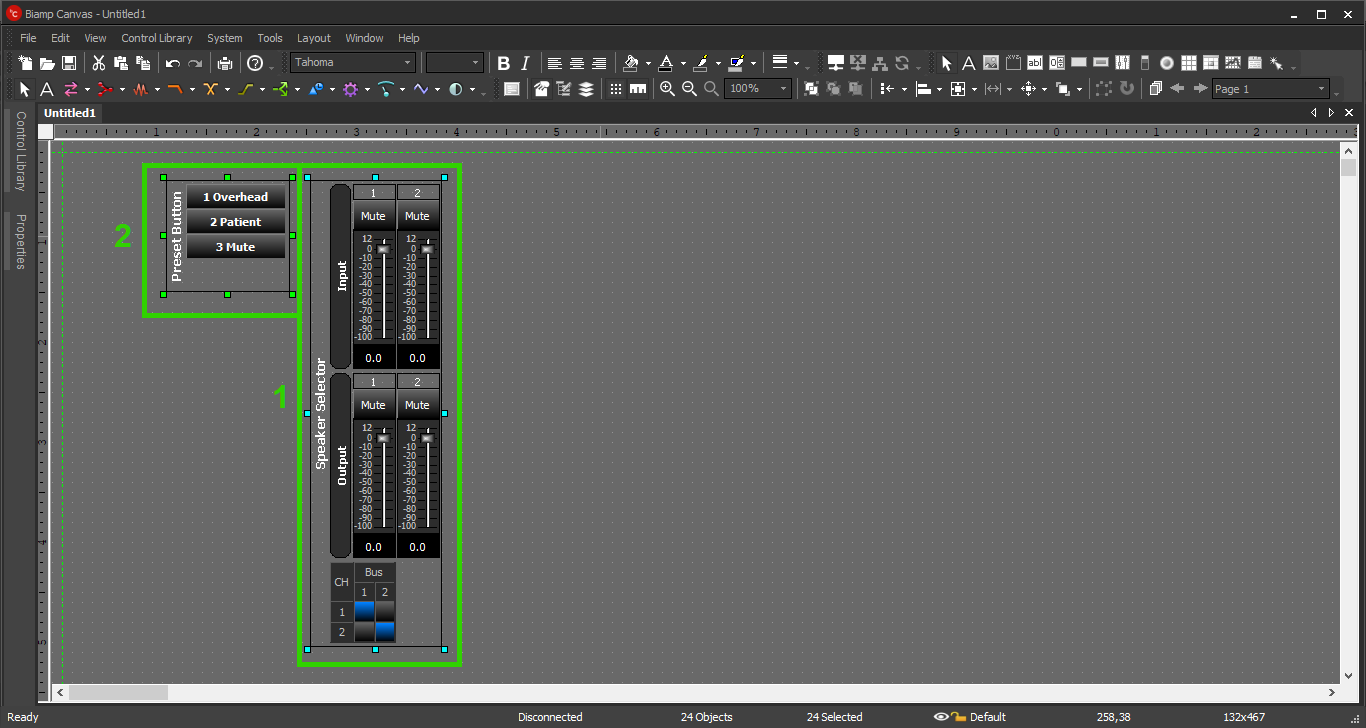
Task: Click the horizontal scrollbar thumb
Action: point(118,692)
